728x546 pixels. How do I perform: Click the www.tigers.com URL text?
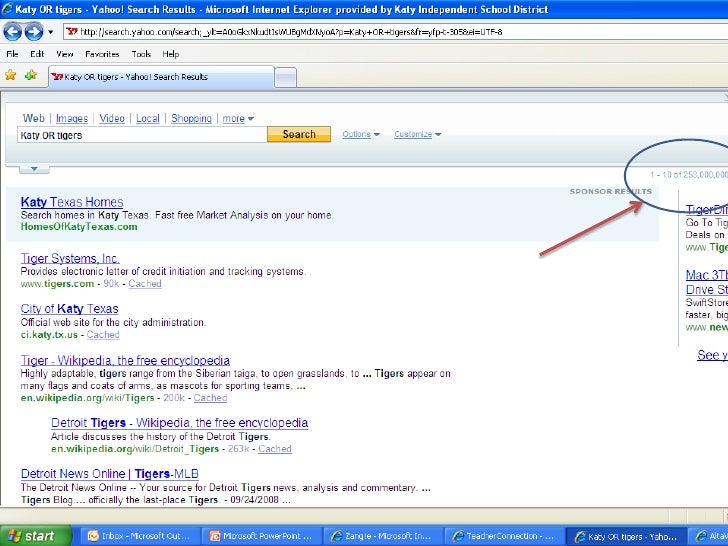(57, 284)
